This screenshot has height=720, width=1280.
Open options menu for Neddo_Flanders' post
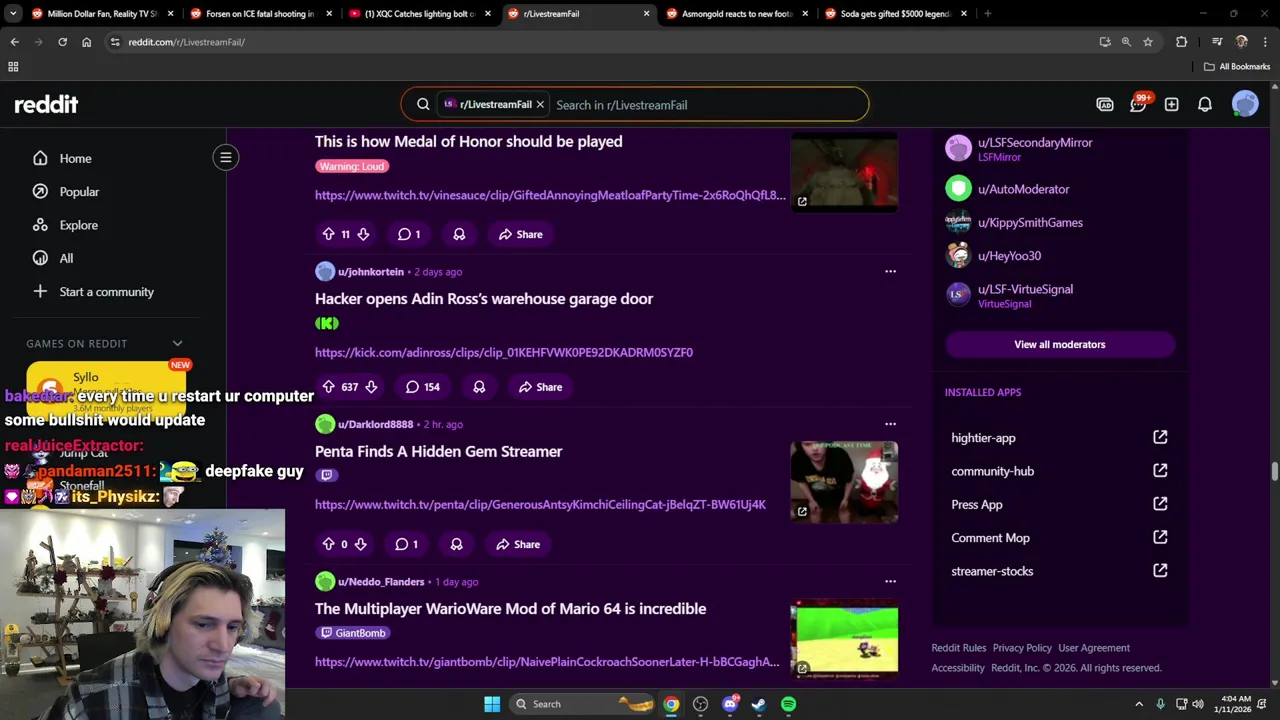tap(890, 581)
